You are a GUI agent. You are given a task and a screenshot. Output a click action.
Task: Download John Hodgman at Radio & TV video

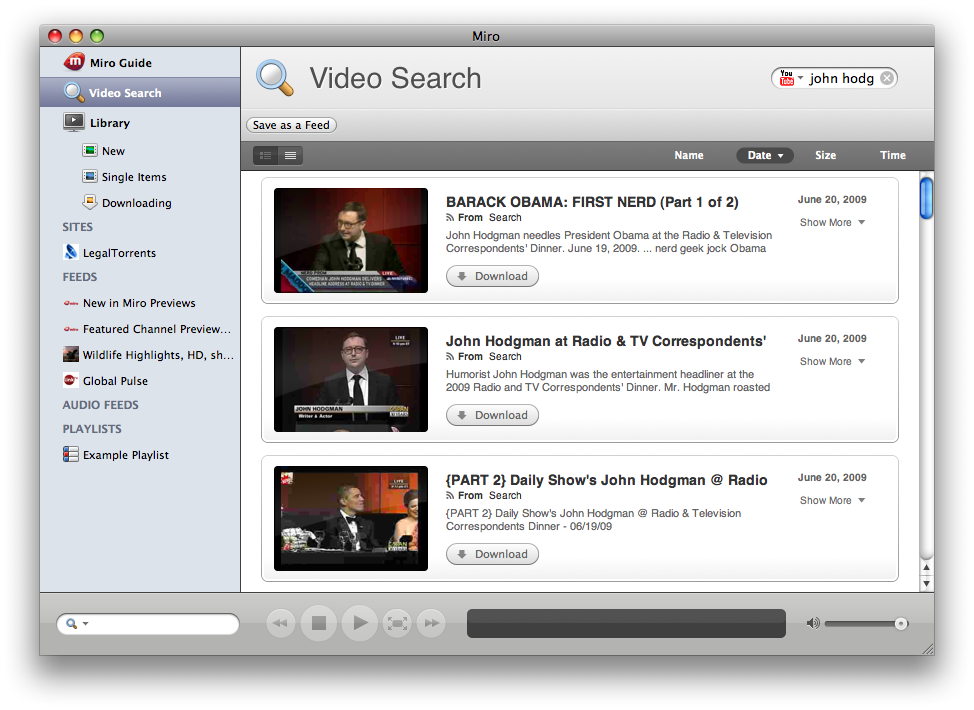[493, 416]
